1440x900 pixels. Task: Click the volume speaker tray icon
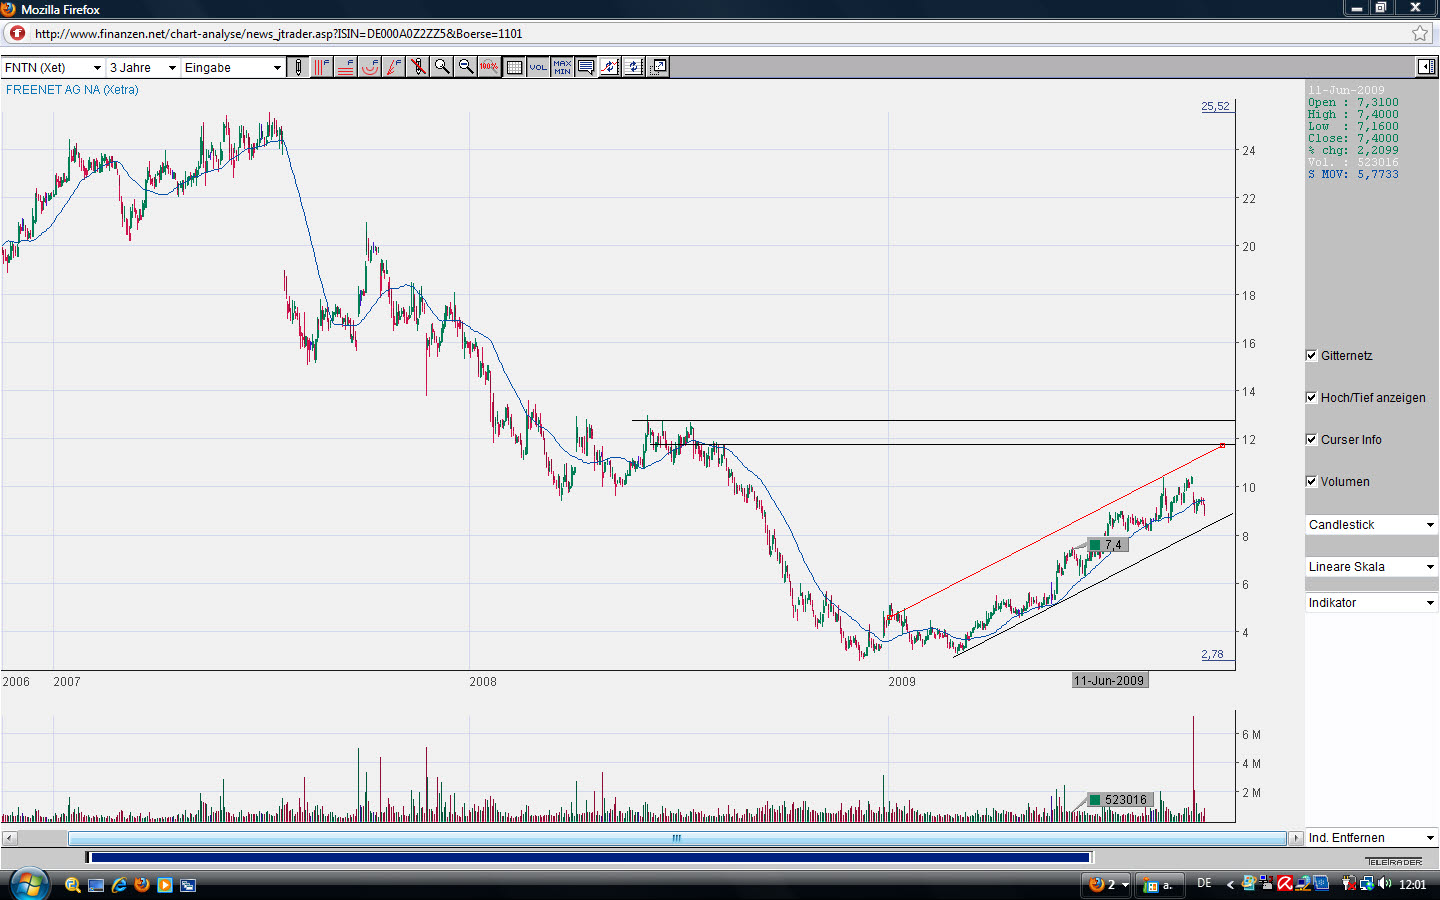(x=1385, y=883)
